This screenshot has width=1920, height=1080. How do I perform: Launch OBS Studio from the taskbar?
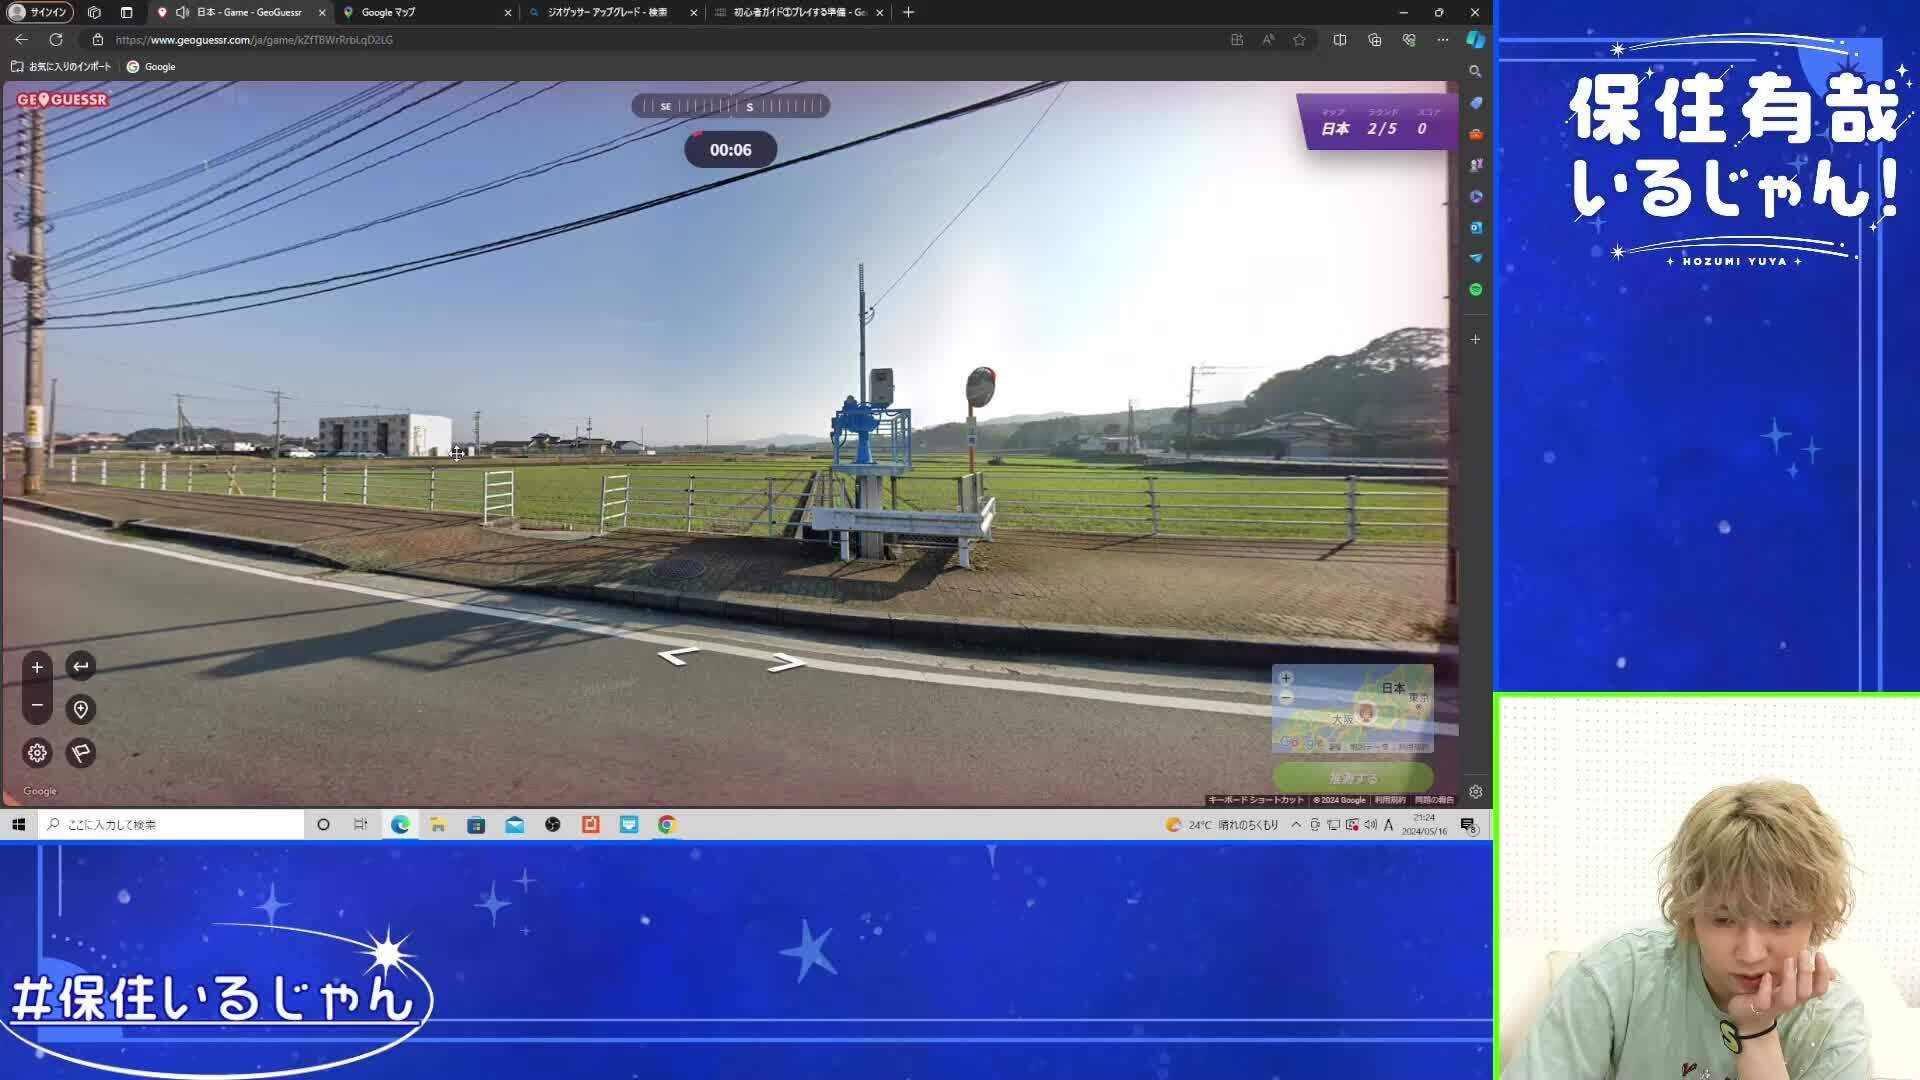[553, 824]
